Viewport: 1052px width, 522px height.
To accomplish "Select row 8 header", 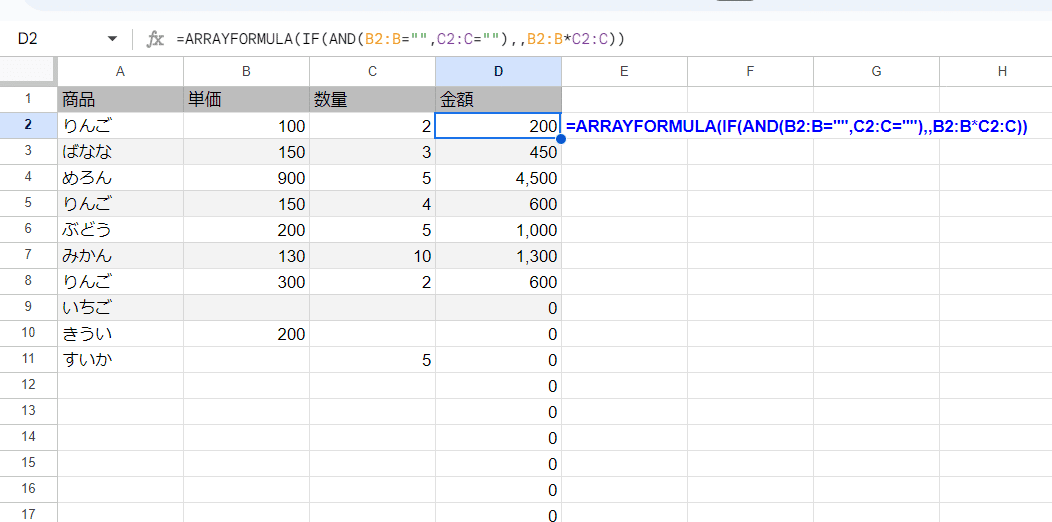I will 29,282.
